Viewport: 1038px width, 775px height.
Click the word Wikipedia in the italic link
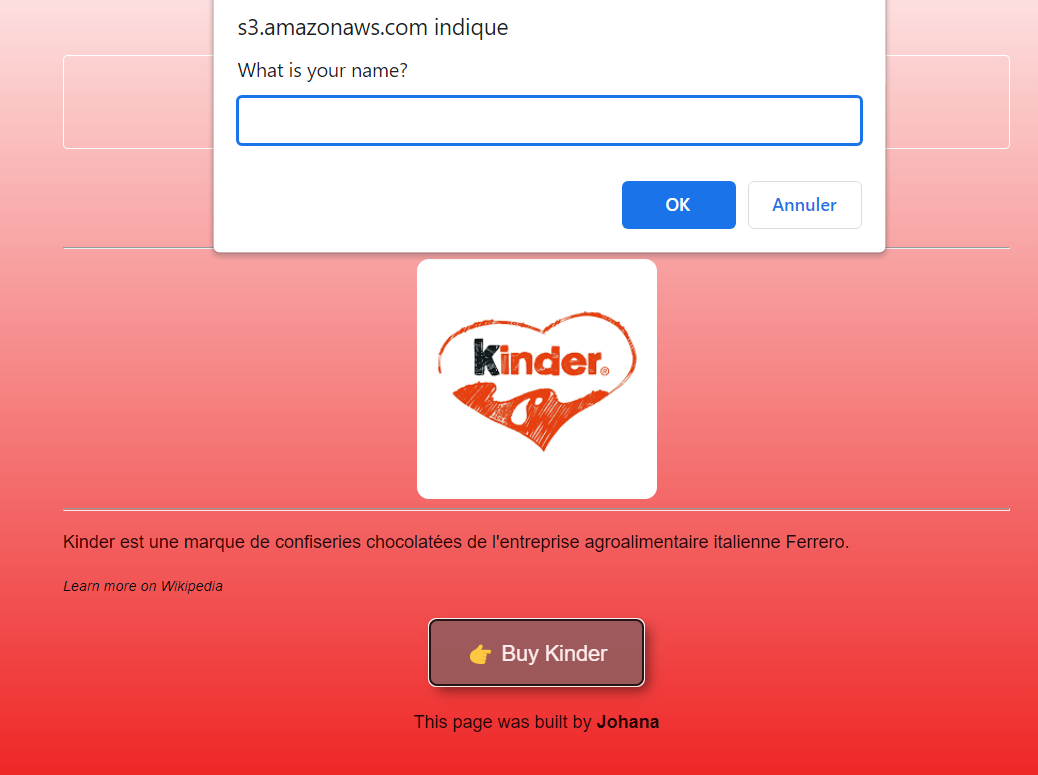coord(192,586)
